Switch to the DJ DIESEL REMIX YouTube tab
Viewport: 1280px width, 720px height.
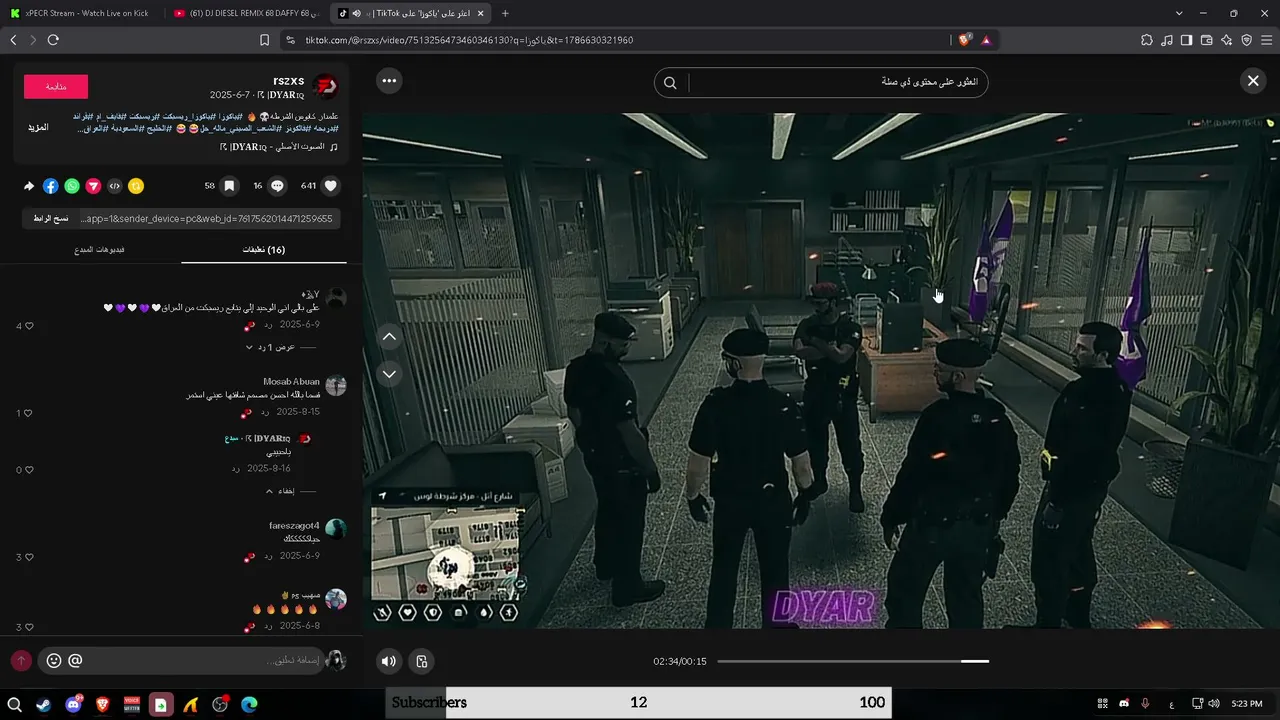pos(245,13)
